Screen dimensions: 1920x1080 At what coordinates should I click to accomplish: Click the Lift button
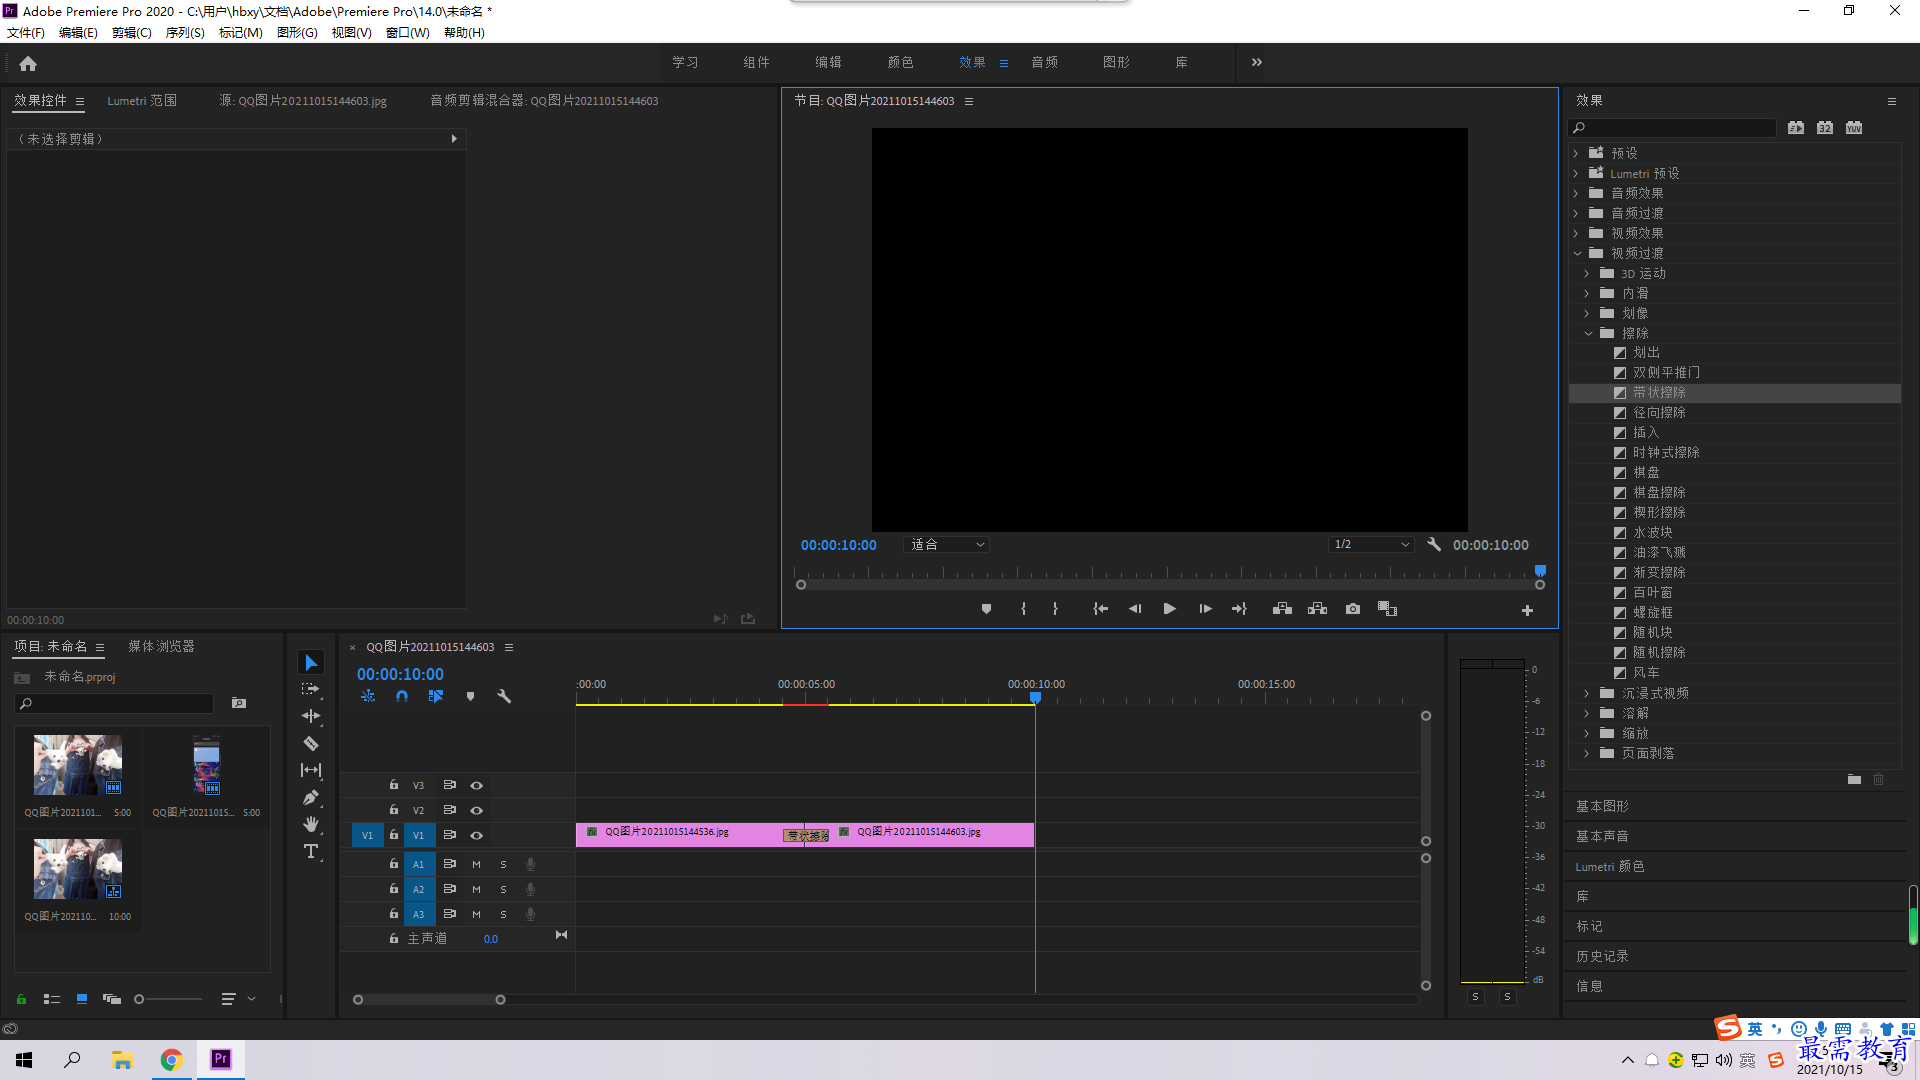coord(1282,609)
